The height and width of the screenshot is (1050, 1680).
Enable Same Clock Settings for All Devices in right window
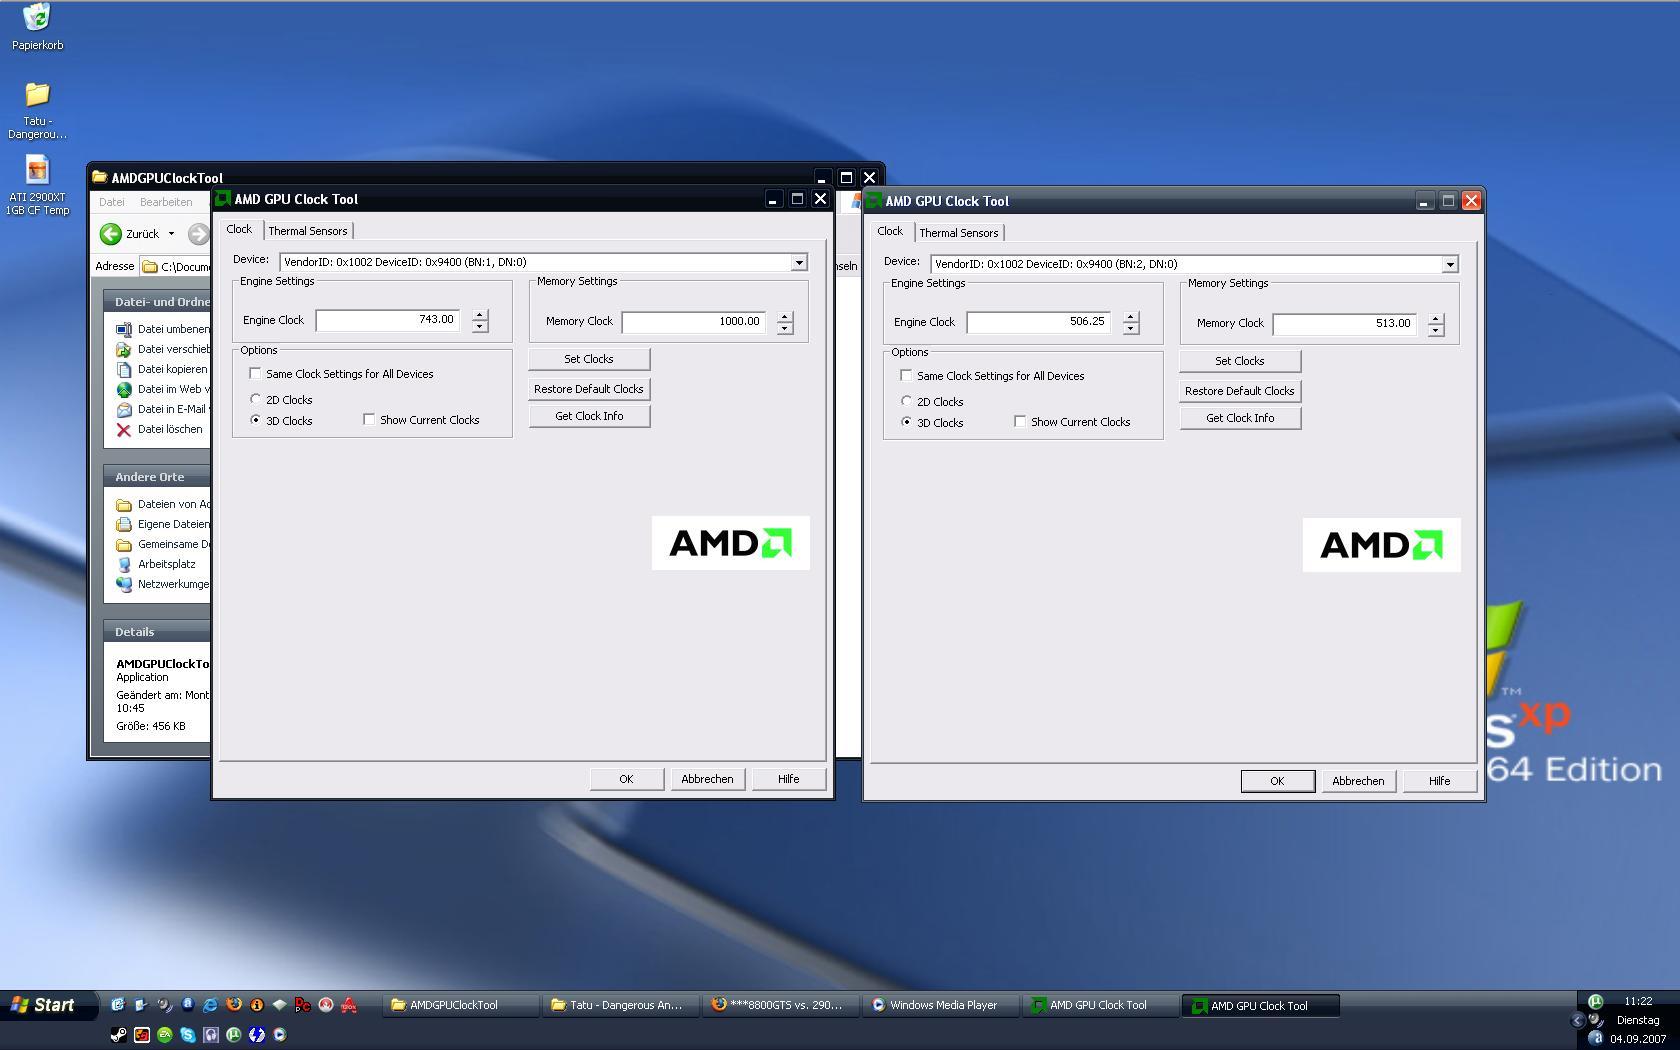(906, 376)
